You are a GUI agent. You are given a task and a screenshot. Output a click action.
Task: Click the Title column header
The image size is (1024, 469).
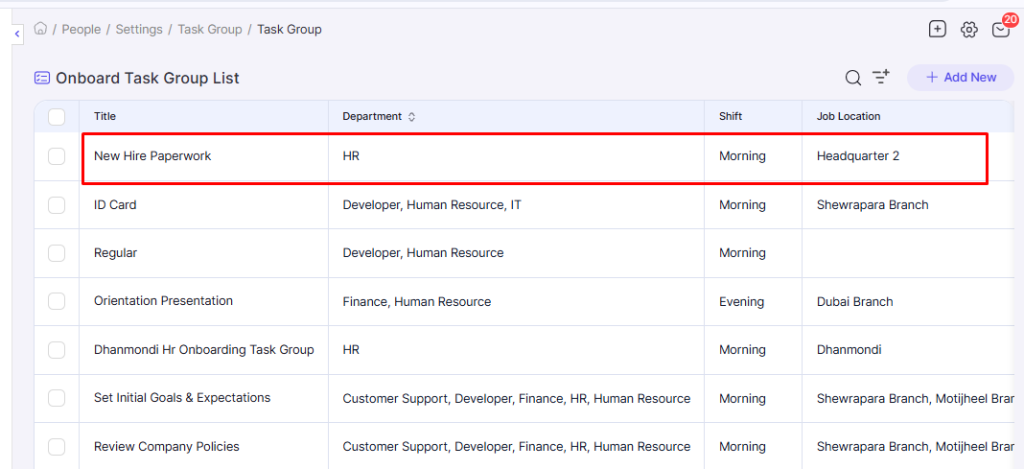pyautogui.click(x=105, y=116)
